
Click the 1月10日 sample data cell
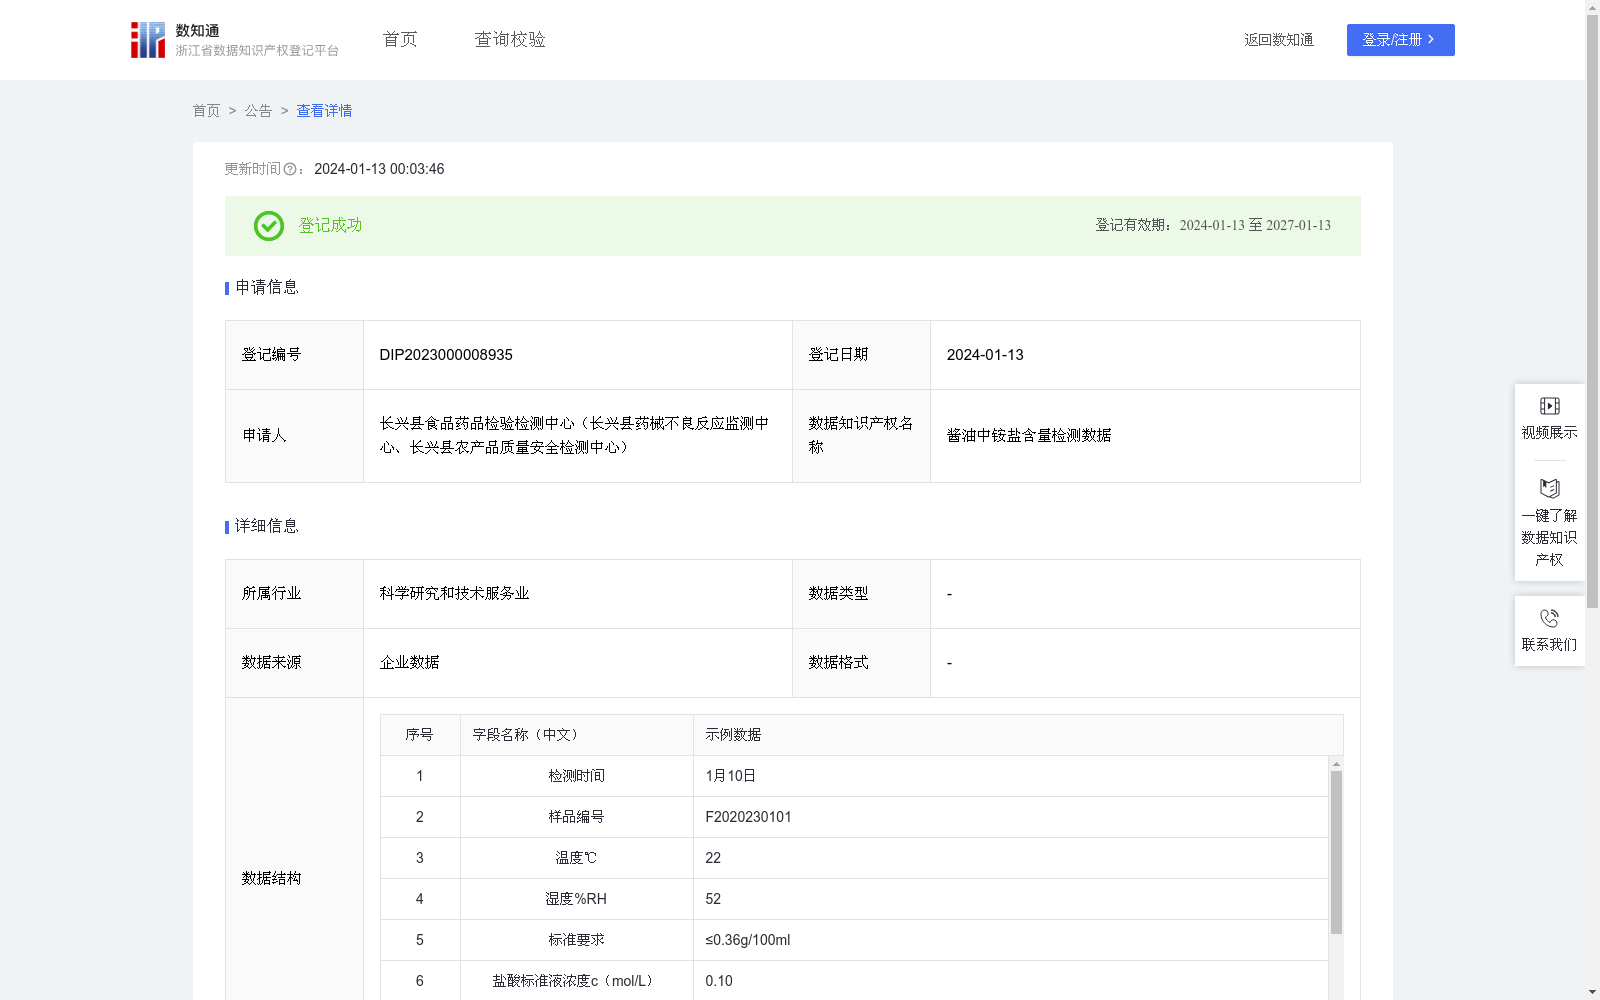point(1011,776)
